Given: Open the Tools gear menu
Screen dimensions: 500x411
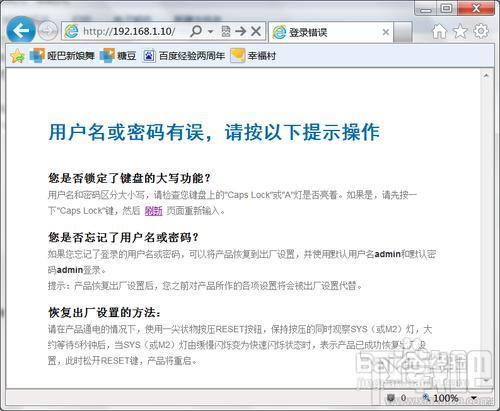Looking at the screenshot, I should coord(481,31).
